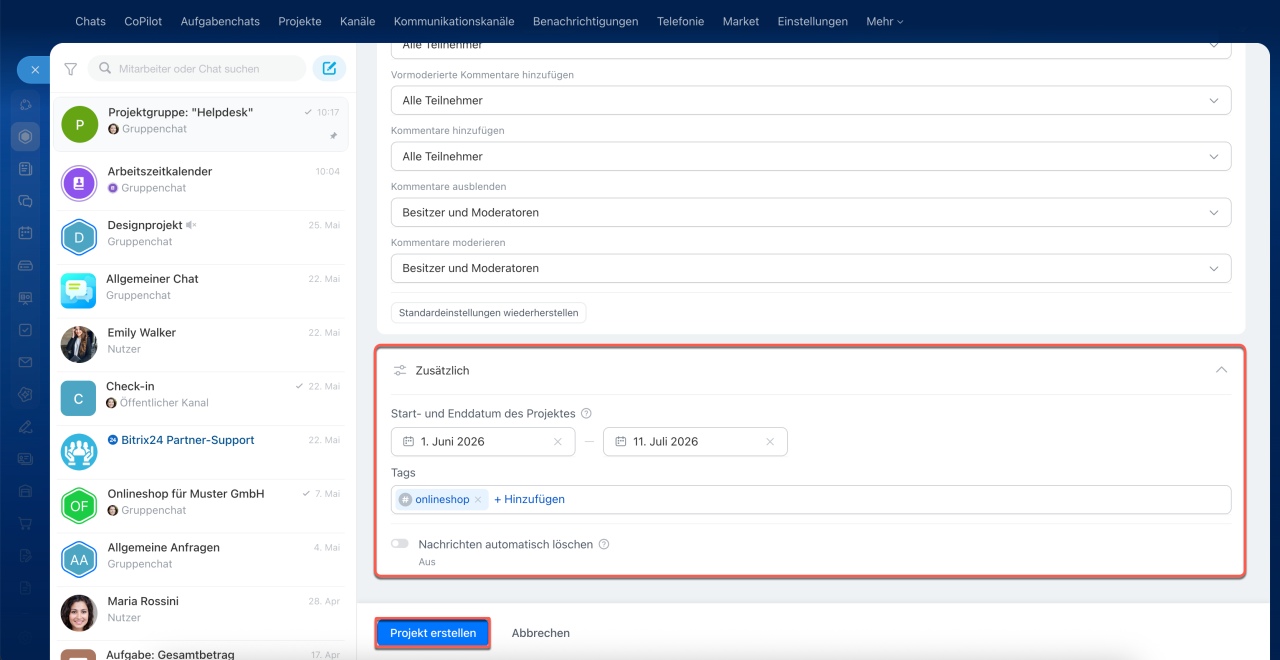Viewport: 1280px width, 660px height.
Task: Open the mail icon in left sidebar
Action: point(25,362)
